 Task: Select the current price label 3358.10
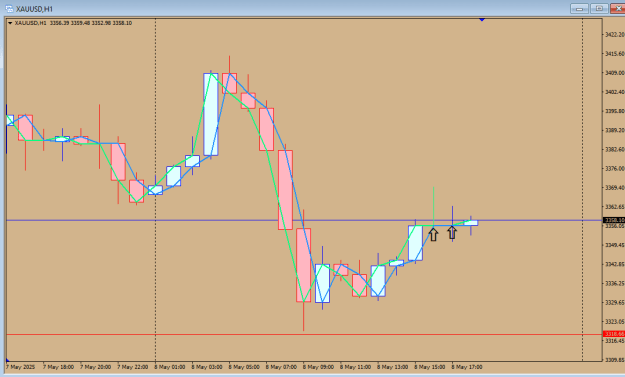614,220
